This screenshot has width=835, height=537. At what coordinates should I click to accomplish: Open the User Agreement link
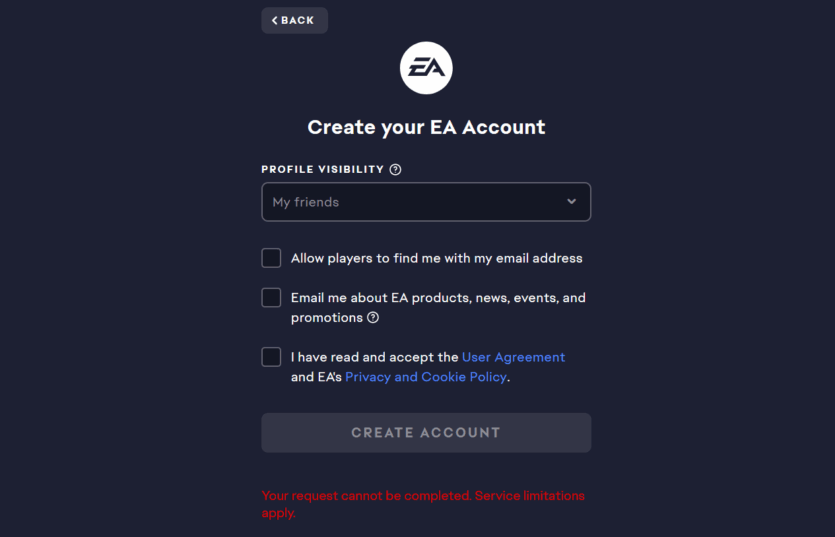pos(513,357)
